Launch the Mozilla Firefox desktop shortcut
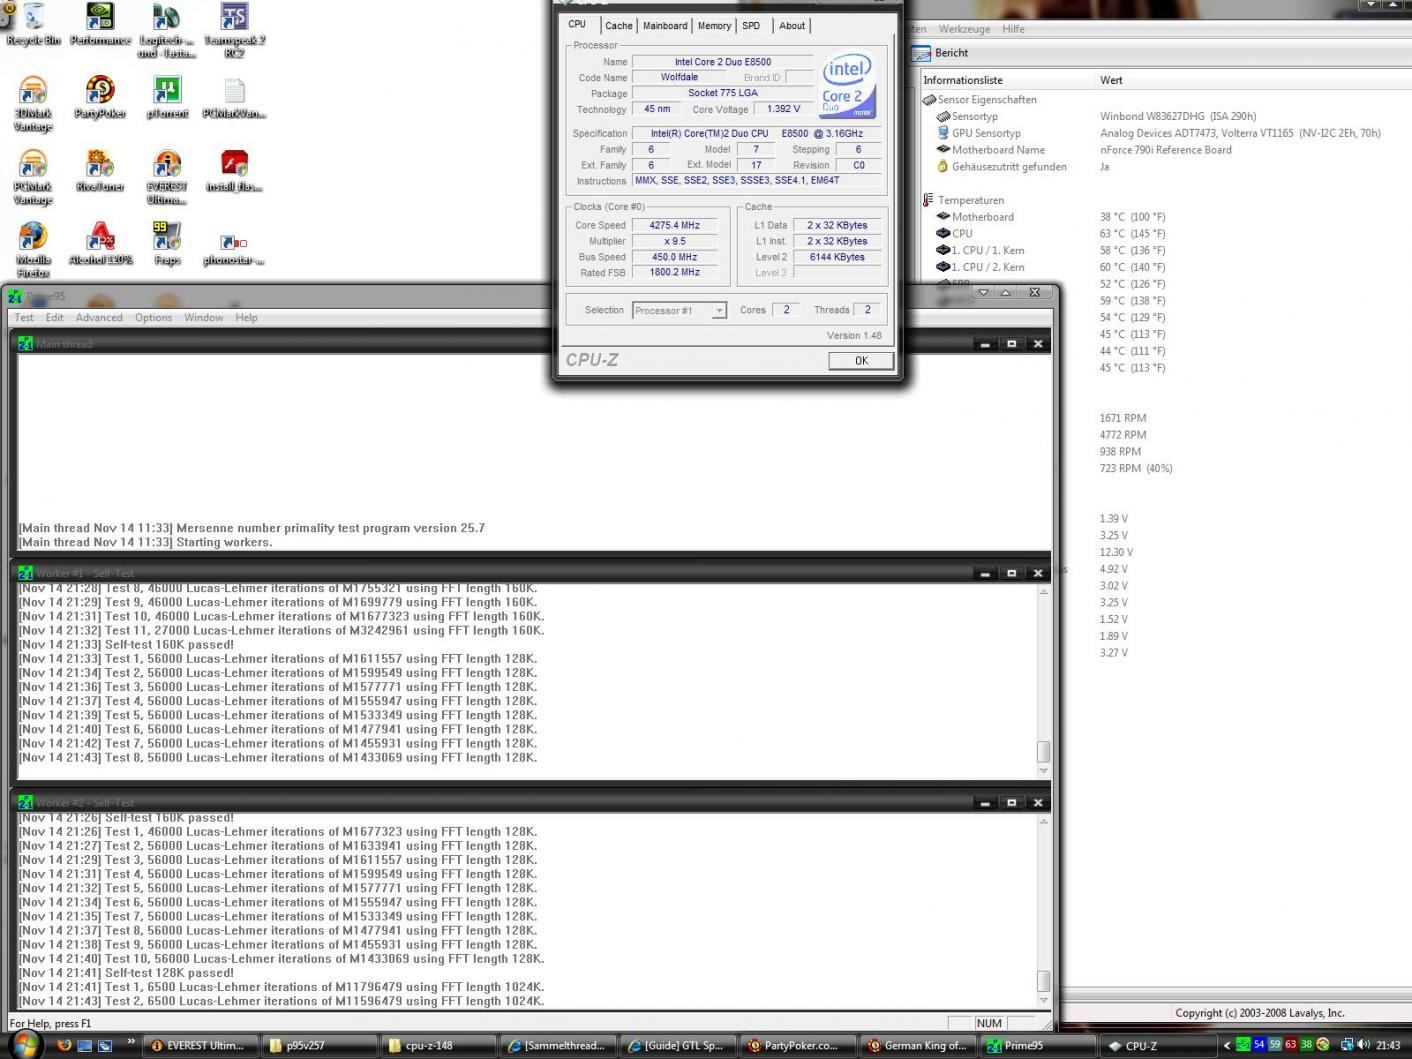 pos(33,250)
